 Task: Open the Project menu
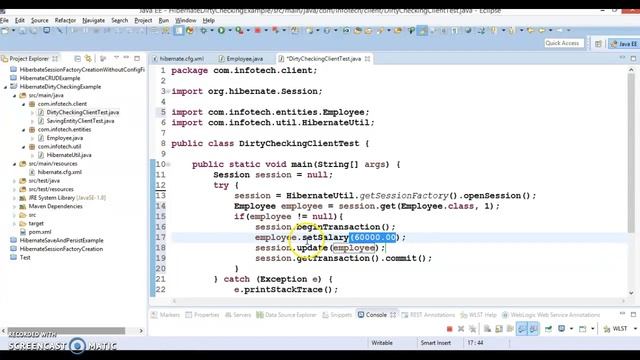[143, 20]
